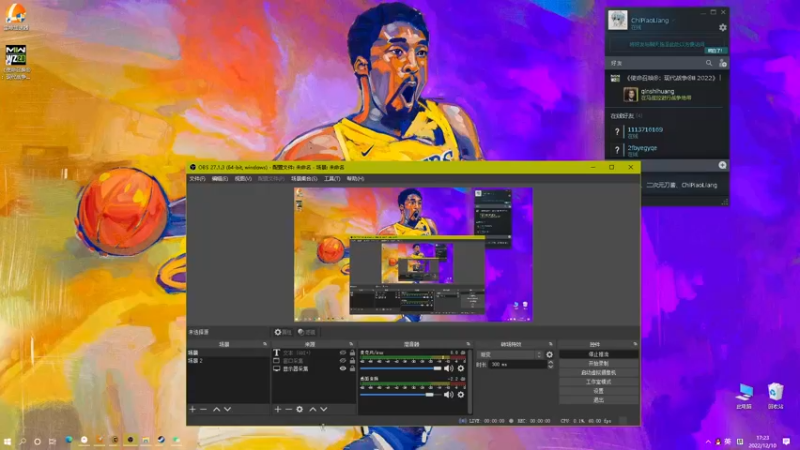Viewport: 800px width, 450px height.
Task: Open Settings from the OBS Controls panel
Action: point(598,391)
